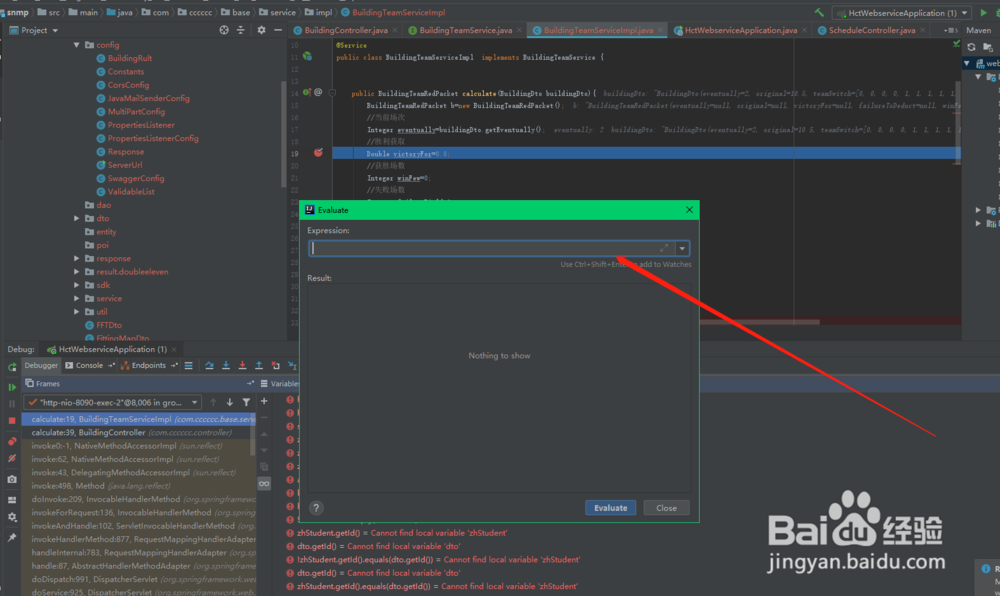
Task: Click the Build hammer icon
Action: pyautogui.click(x=820, y=12)
